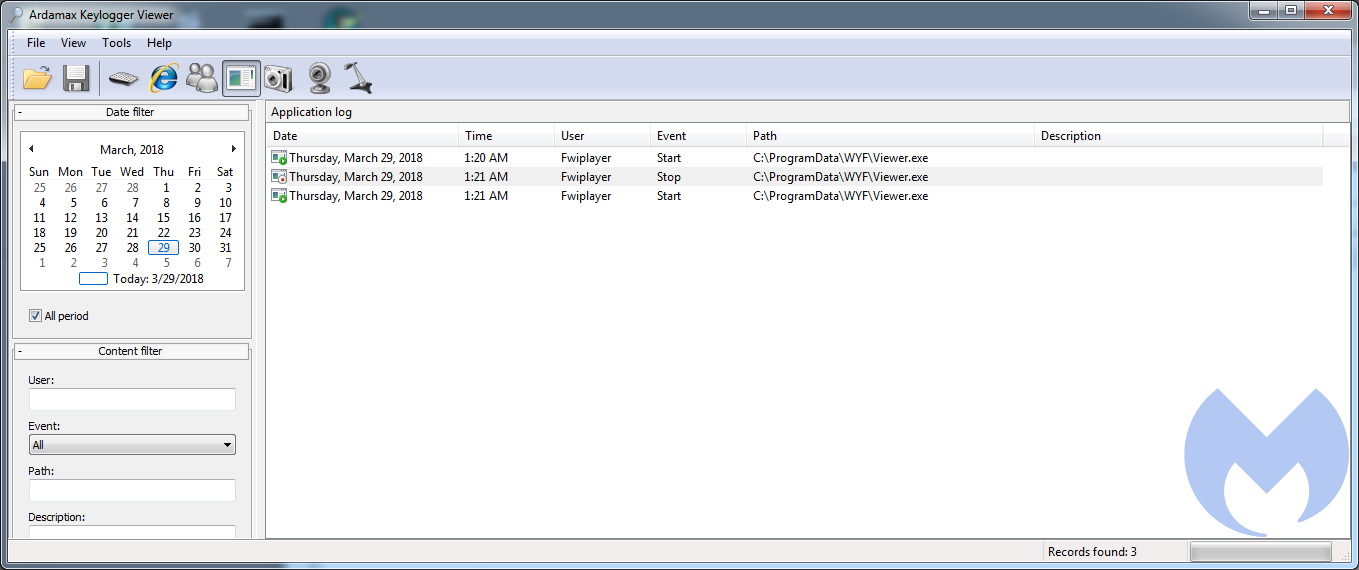Go to previous month in calendar
1359x570 pixels.
pos(31,149)
